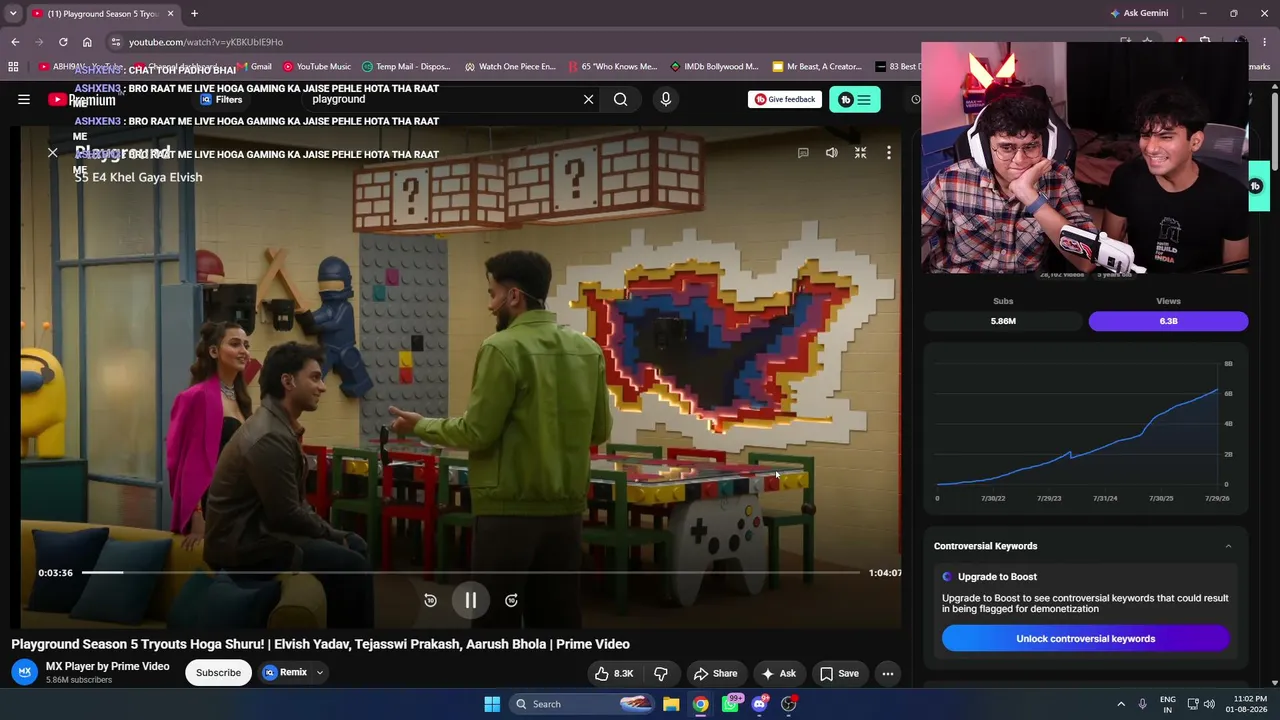Dislike this video

[x=660, y=673]
